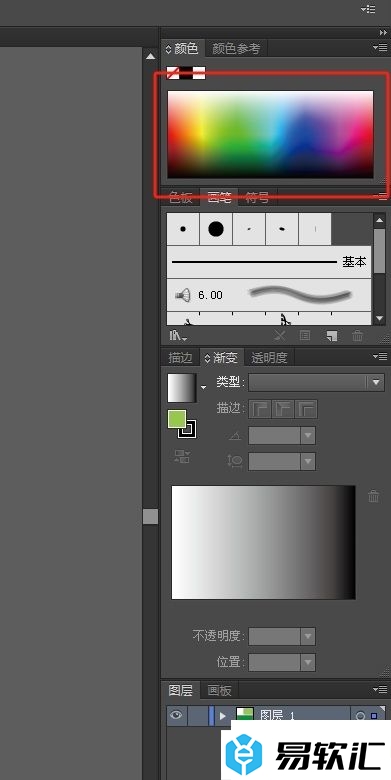Open options of selected object in Brushes panel
This screenshot has width=391, height=780.
coord(305,336)
